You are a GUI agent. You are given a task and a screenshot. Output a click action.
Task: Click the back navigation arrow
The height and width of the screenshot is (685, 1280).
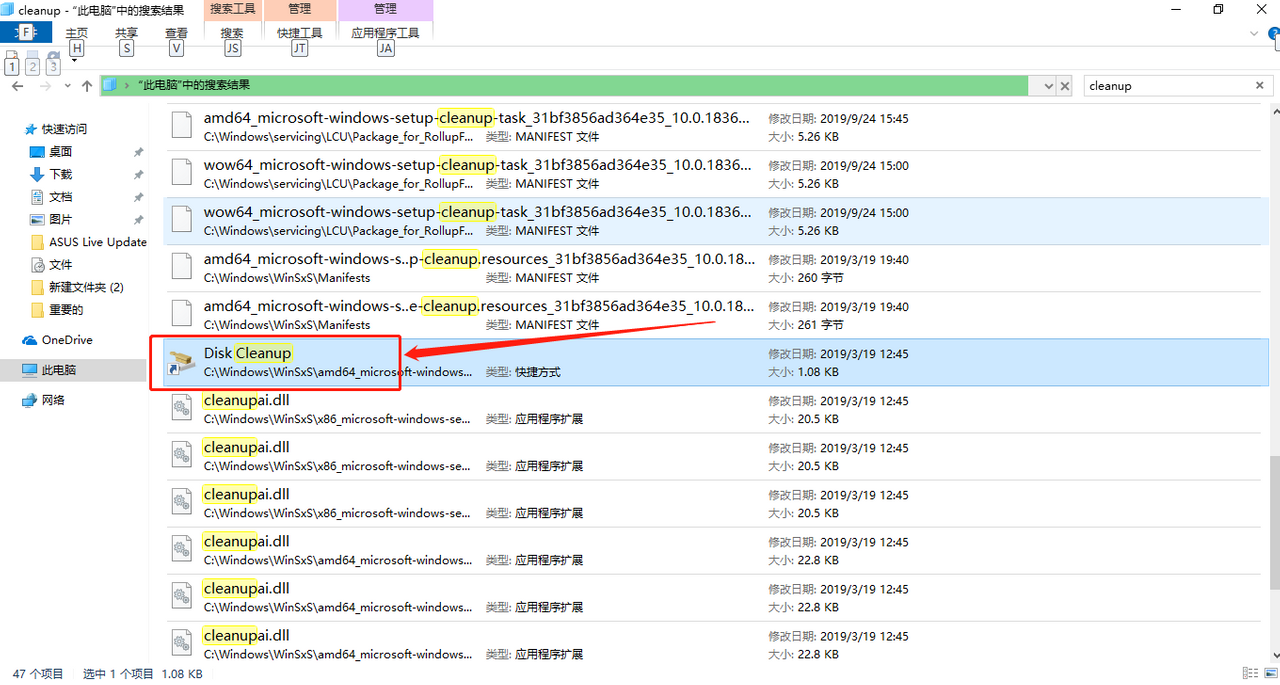pos(17,86)
